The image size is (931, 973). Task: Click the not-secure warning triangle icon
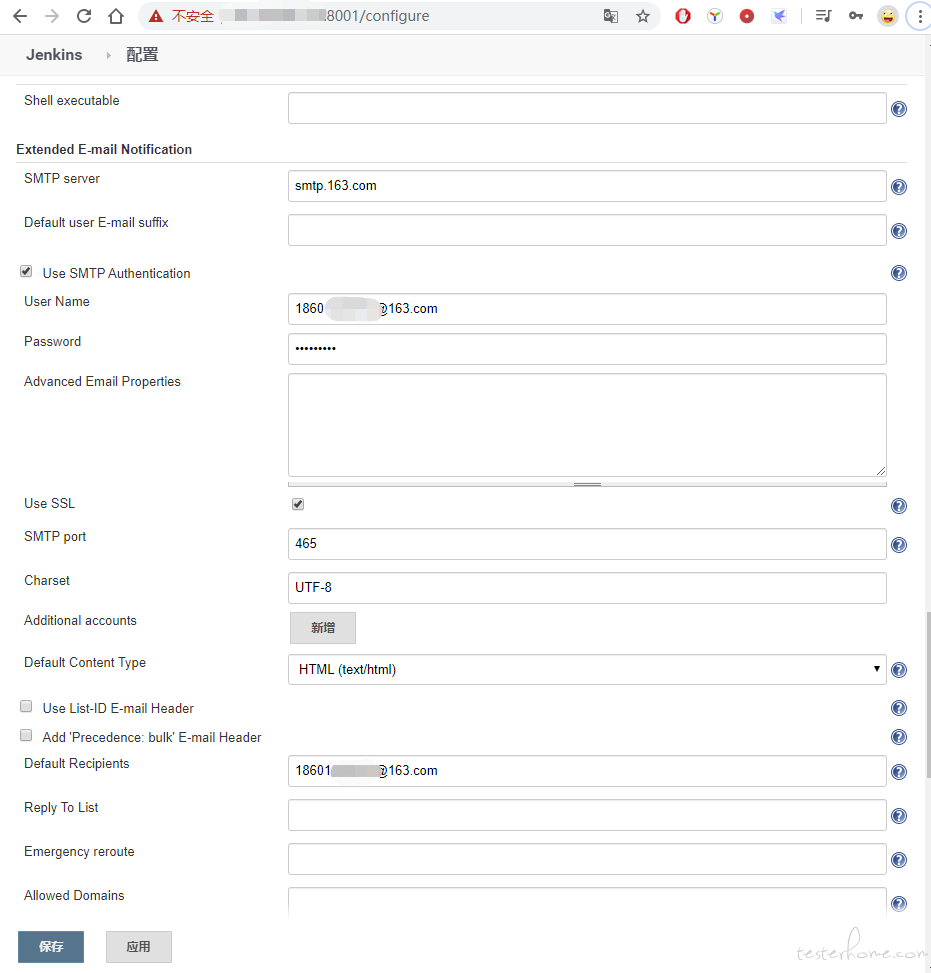(156, 16)
